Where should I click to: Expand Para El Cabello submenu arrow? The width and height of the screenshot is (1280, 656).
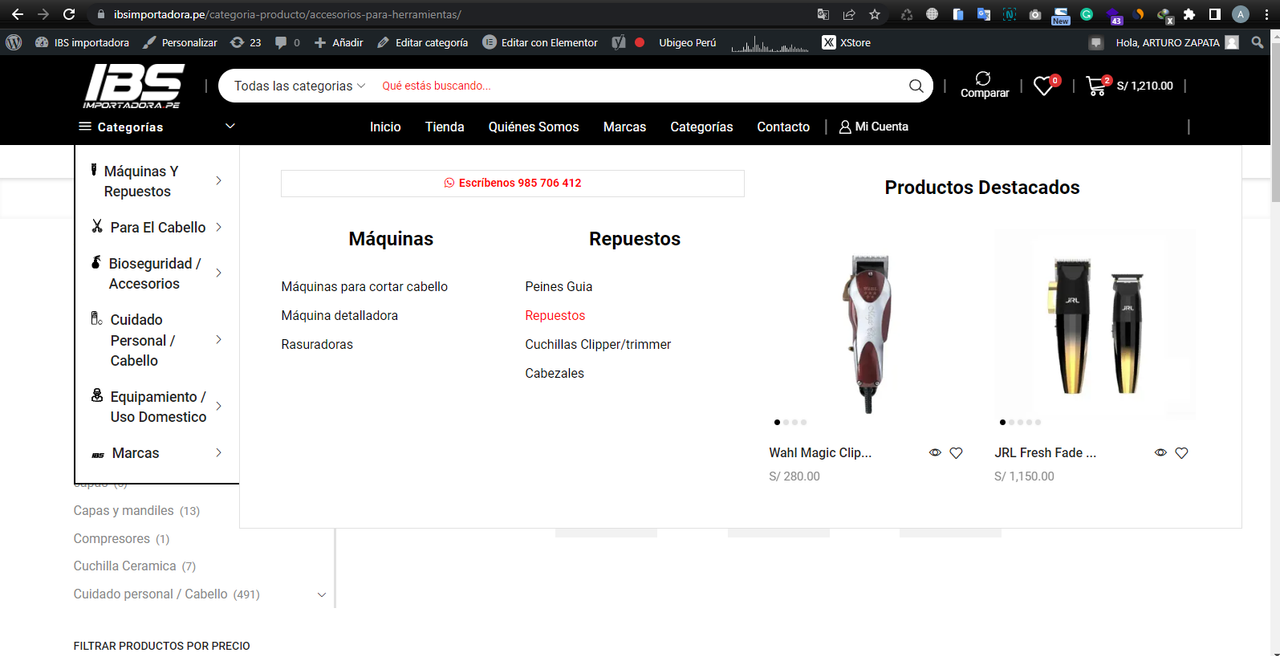coord(219,227)
